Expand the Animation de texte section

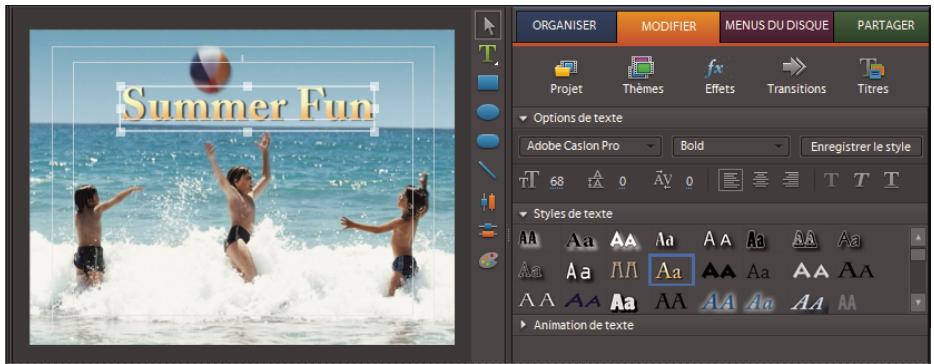click(523, 325)
